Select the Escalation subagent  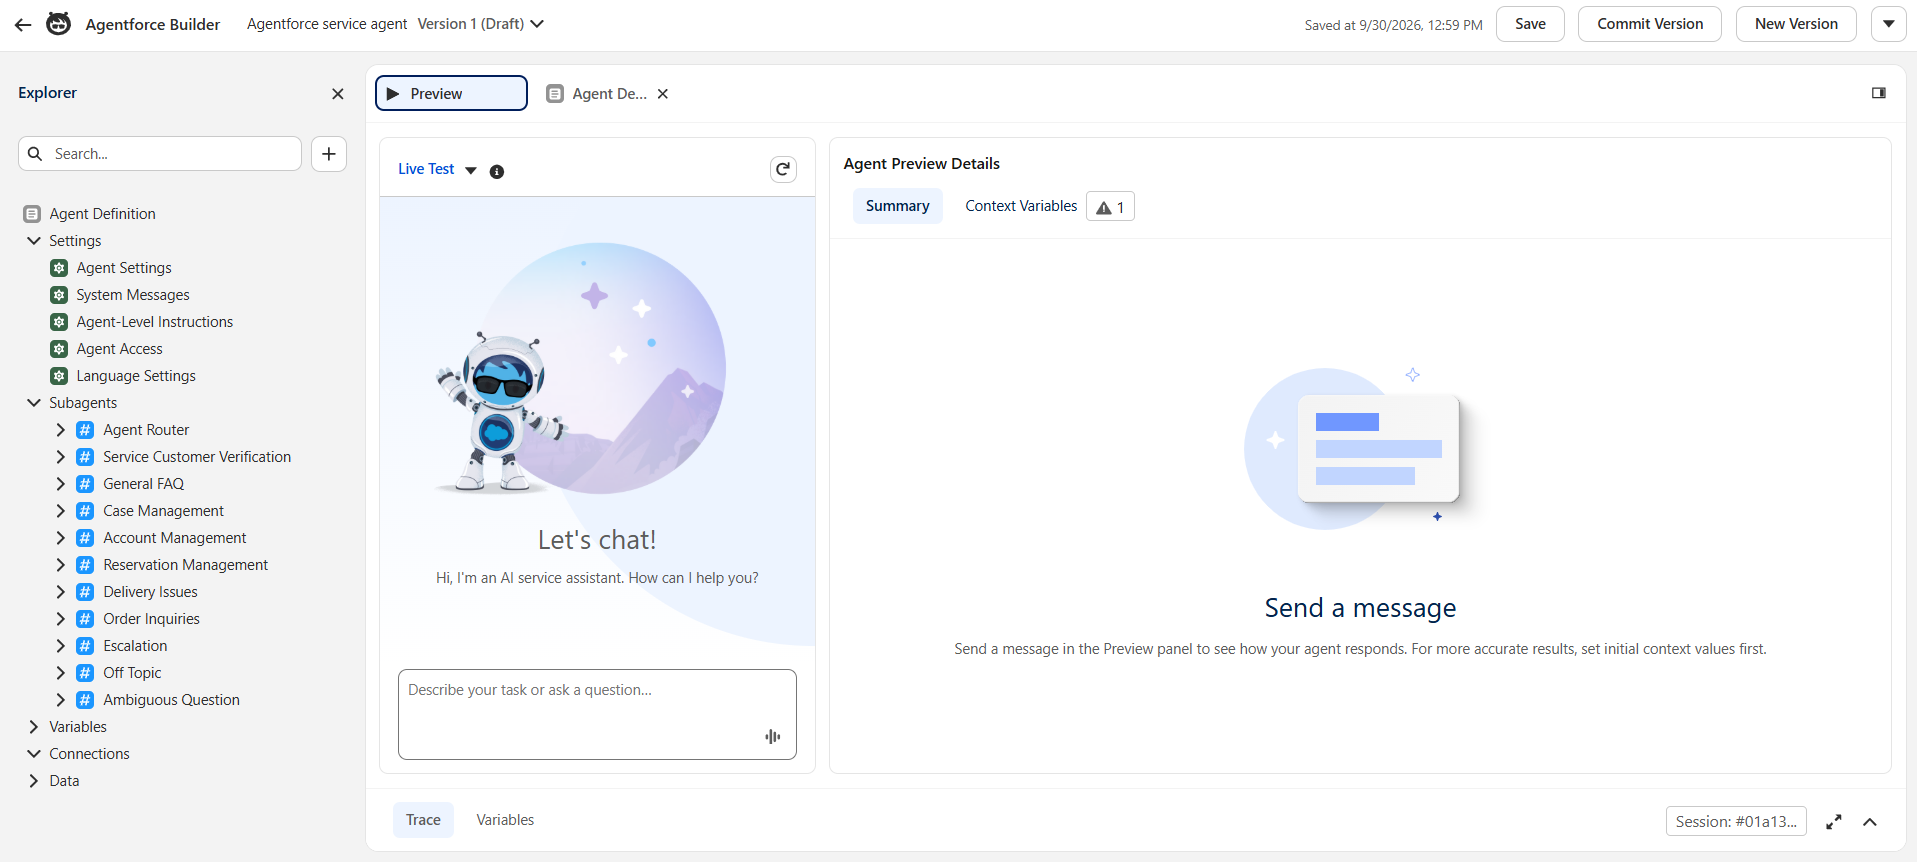pyautogui.click(x=135, y=646)
